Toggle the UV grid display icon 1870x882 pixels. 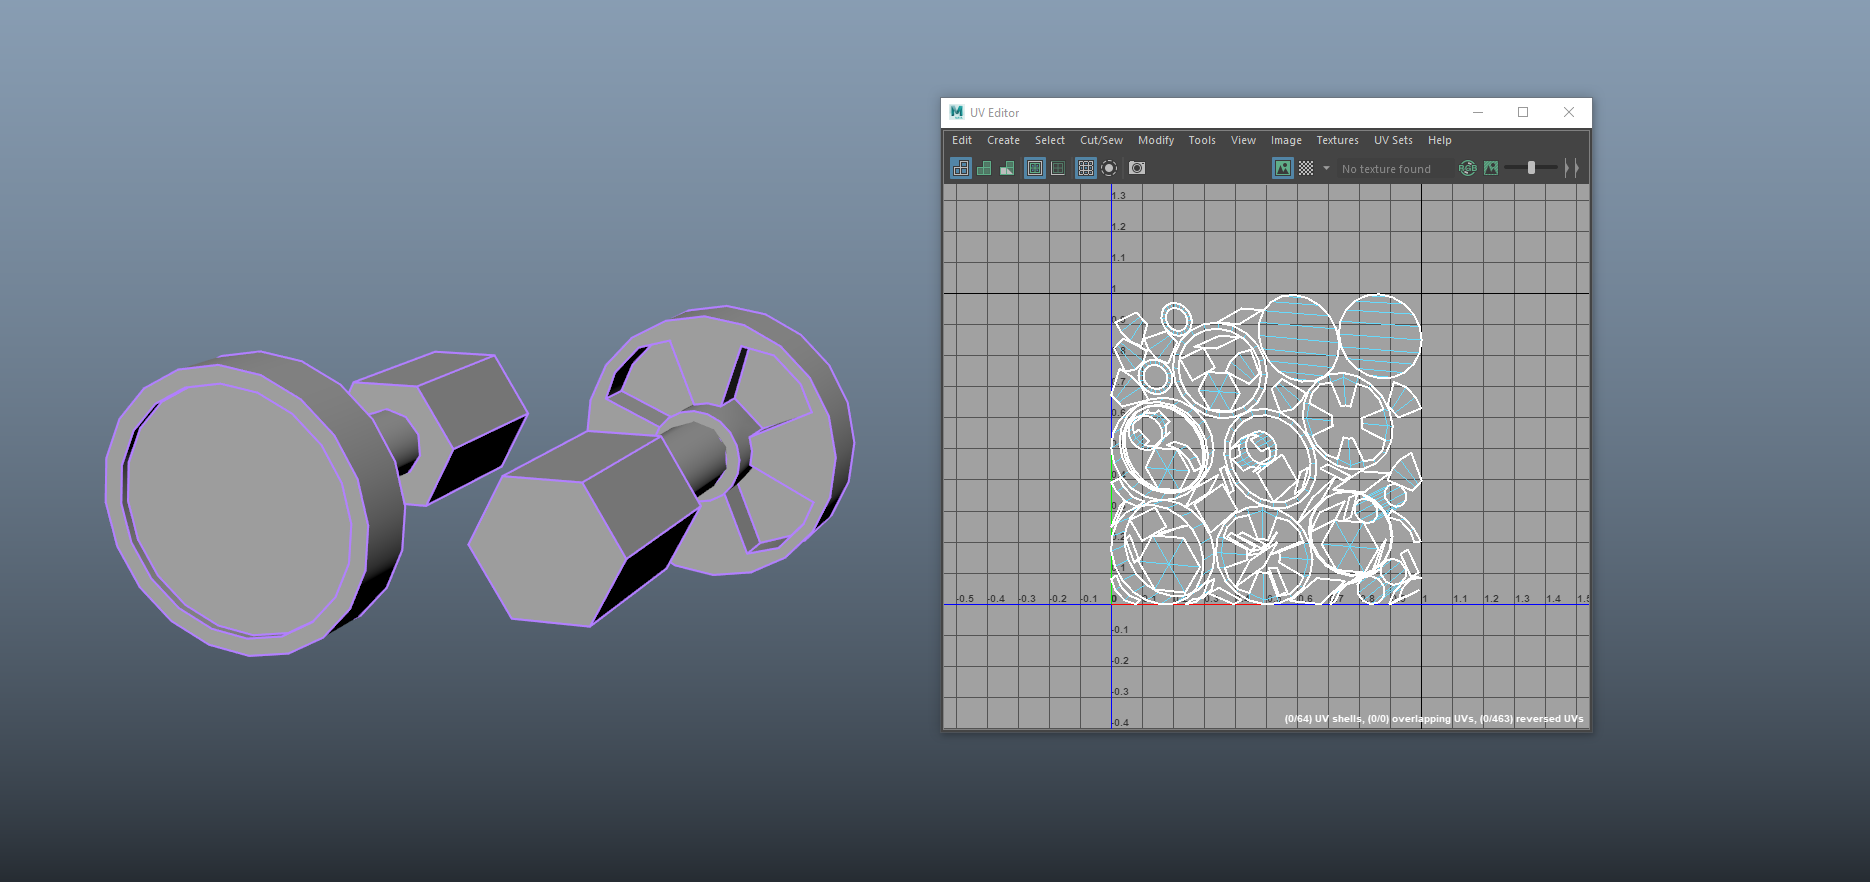click(1086, 168)
